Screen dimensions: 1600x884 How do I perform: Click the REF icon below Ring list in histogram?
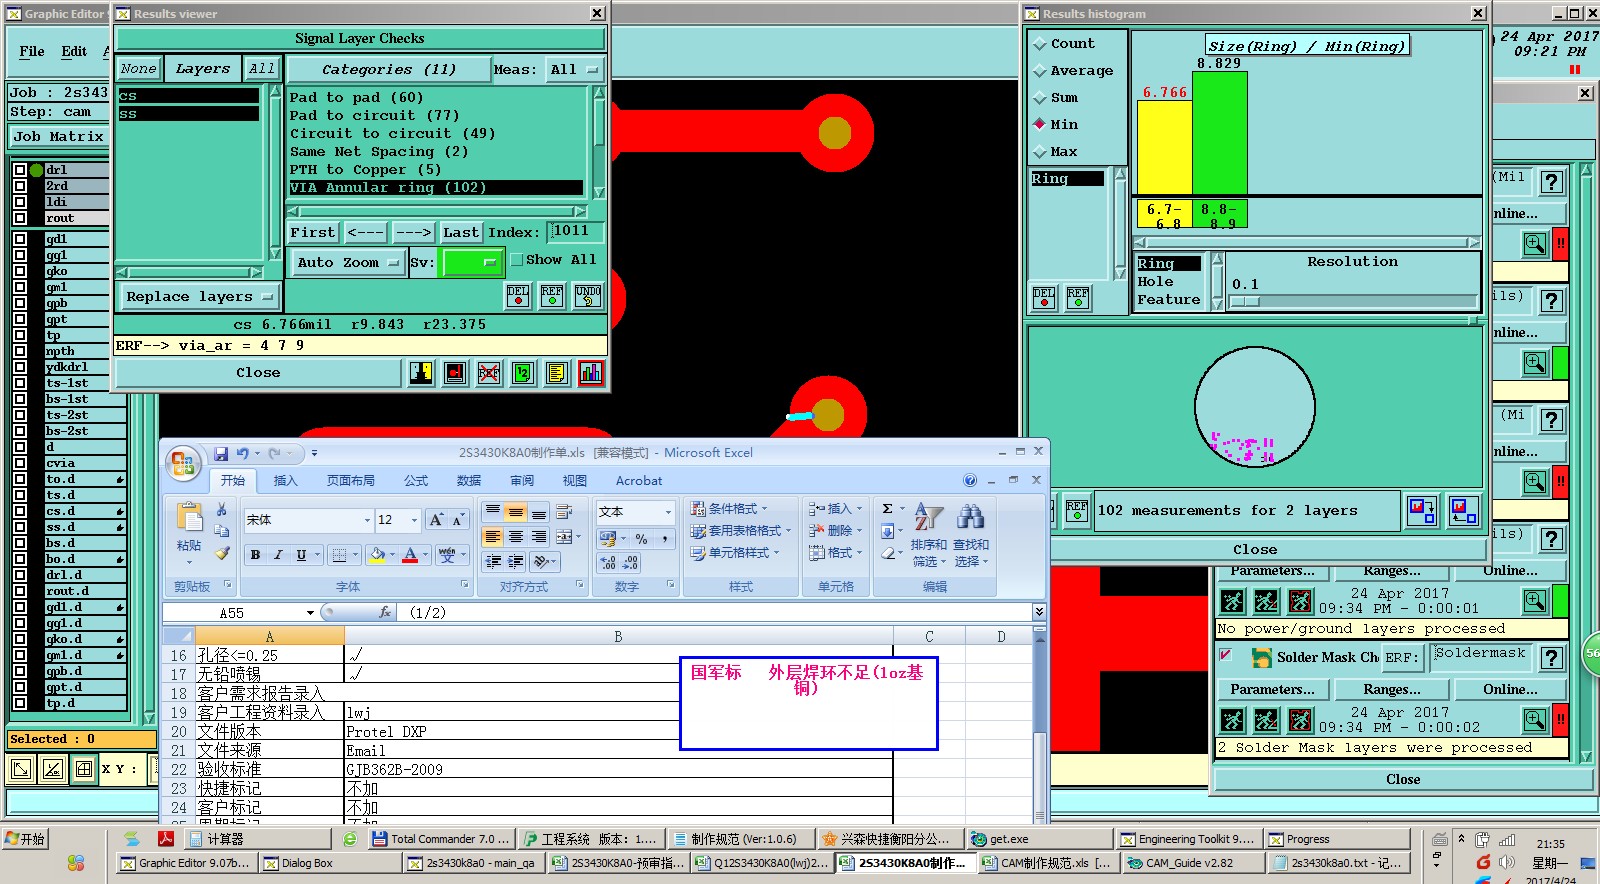tap(1078, 298)
